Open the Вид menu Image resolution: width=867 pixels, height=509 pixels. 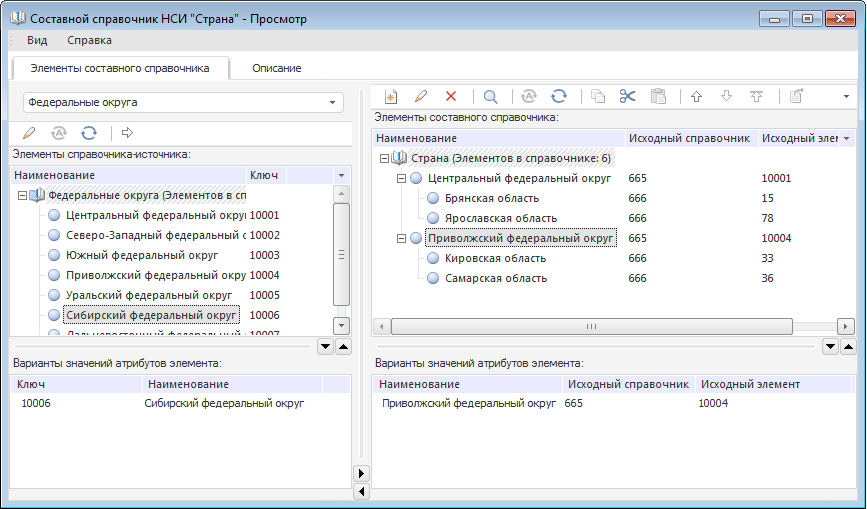pos(37,40)
